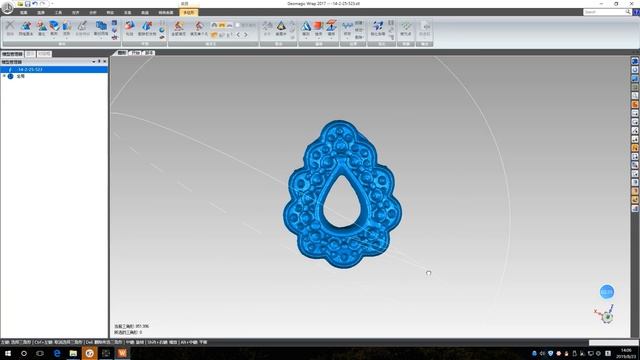Switch to the 工具 ribbon tab
This screenshot has height=360, width=640.
58,13
